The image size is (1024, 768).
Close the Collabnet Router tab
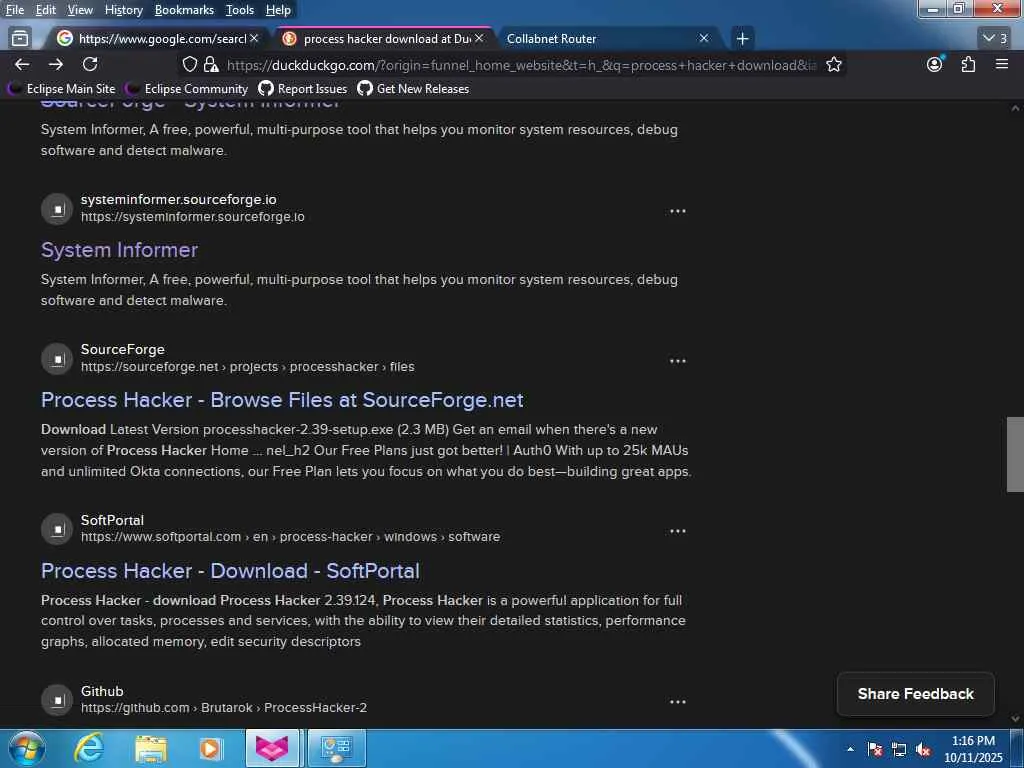[704, 39]
